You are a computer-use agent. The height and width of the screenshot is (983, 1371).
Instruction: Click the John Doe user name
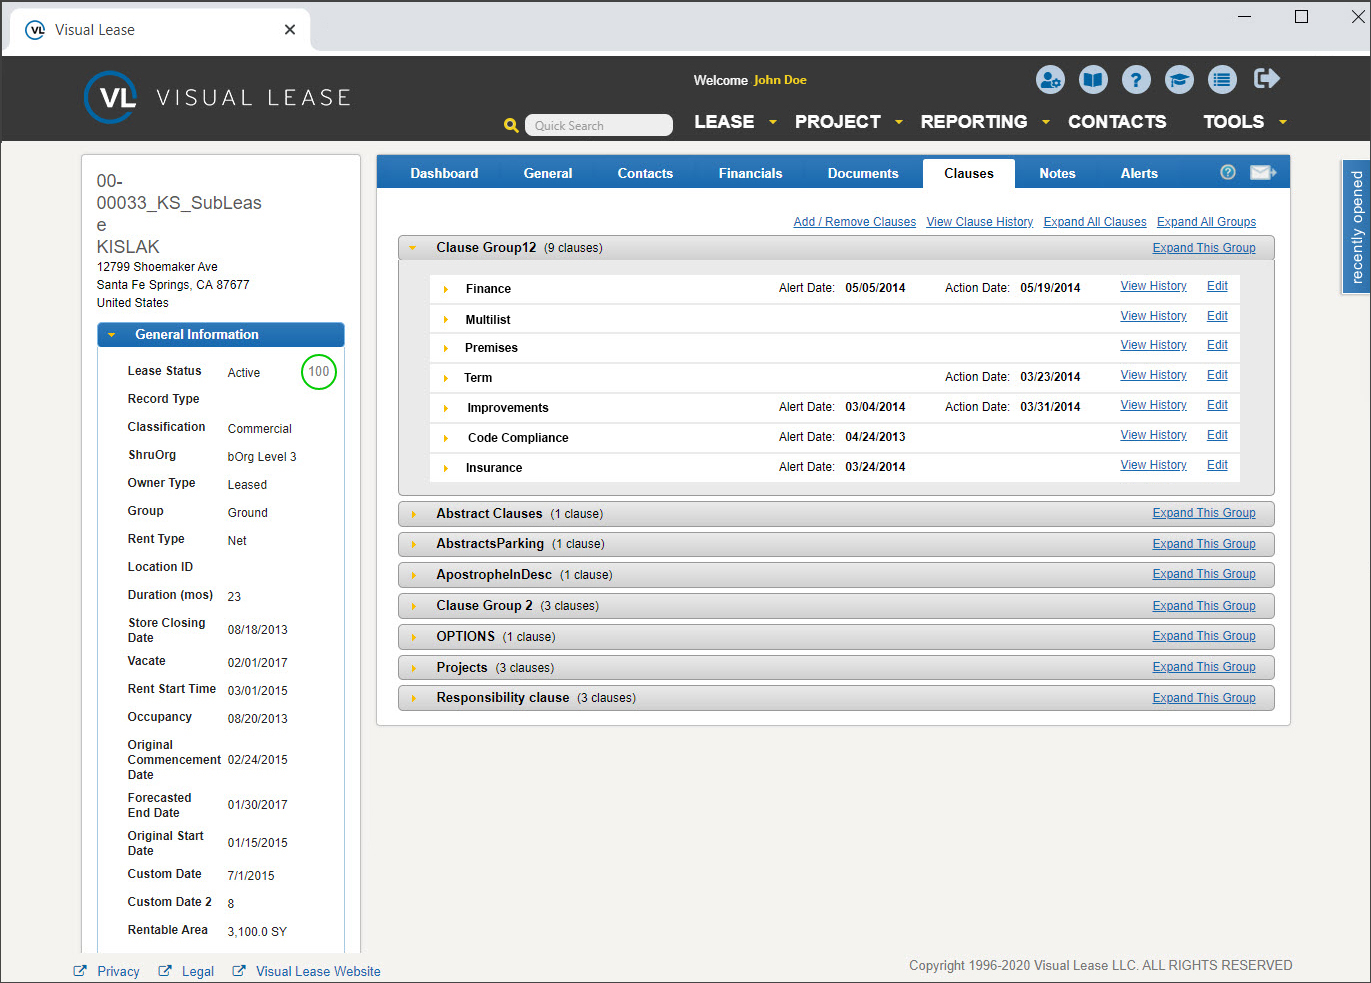780,80
